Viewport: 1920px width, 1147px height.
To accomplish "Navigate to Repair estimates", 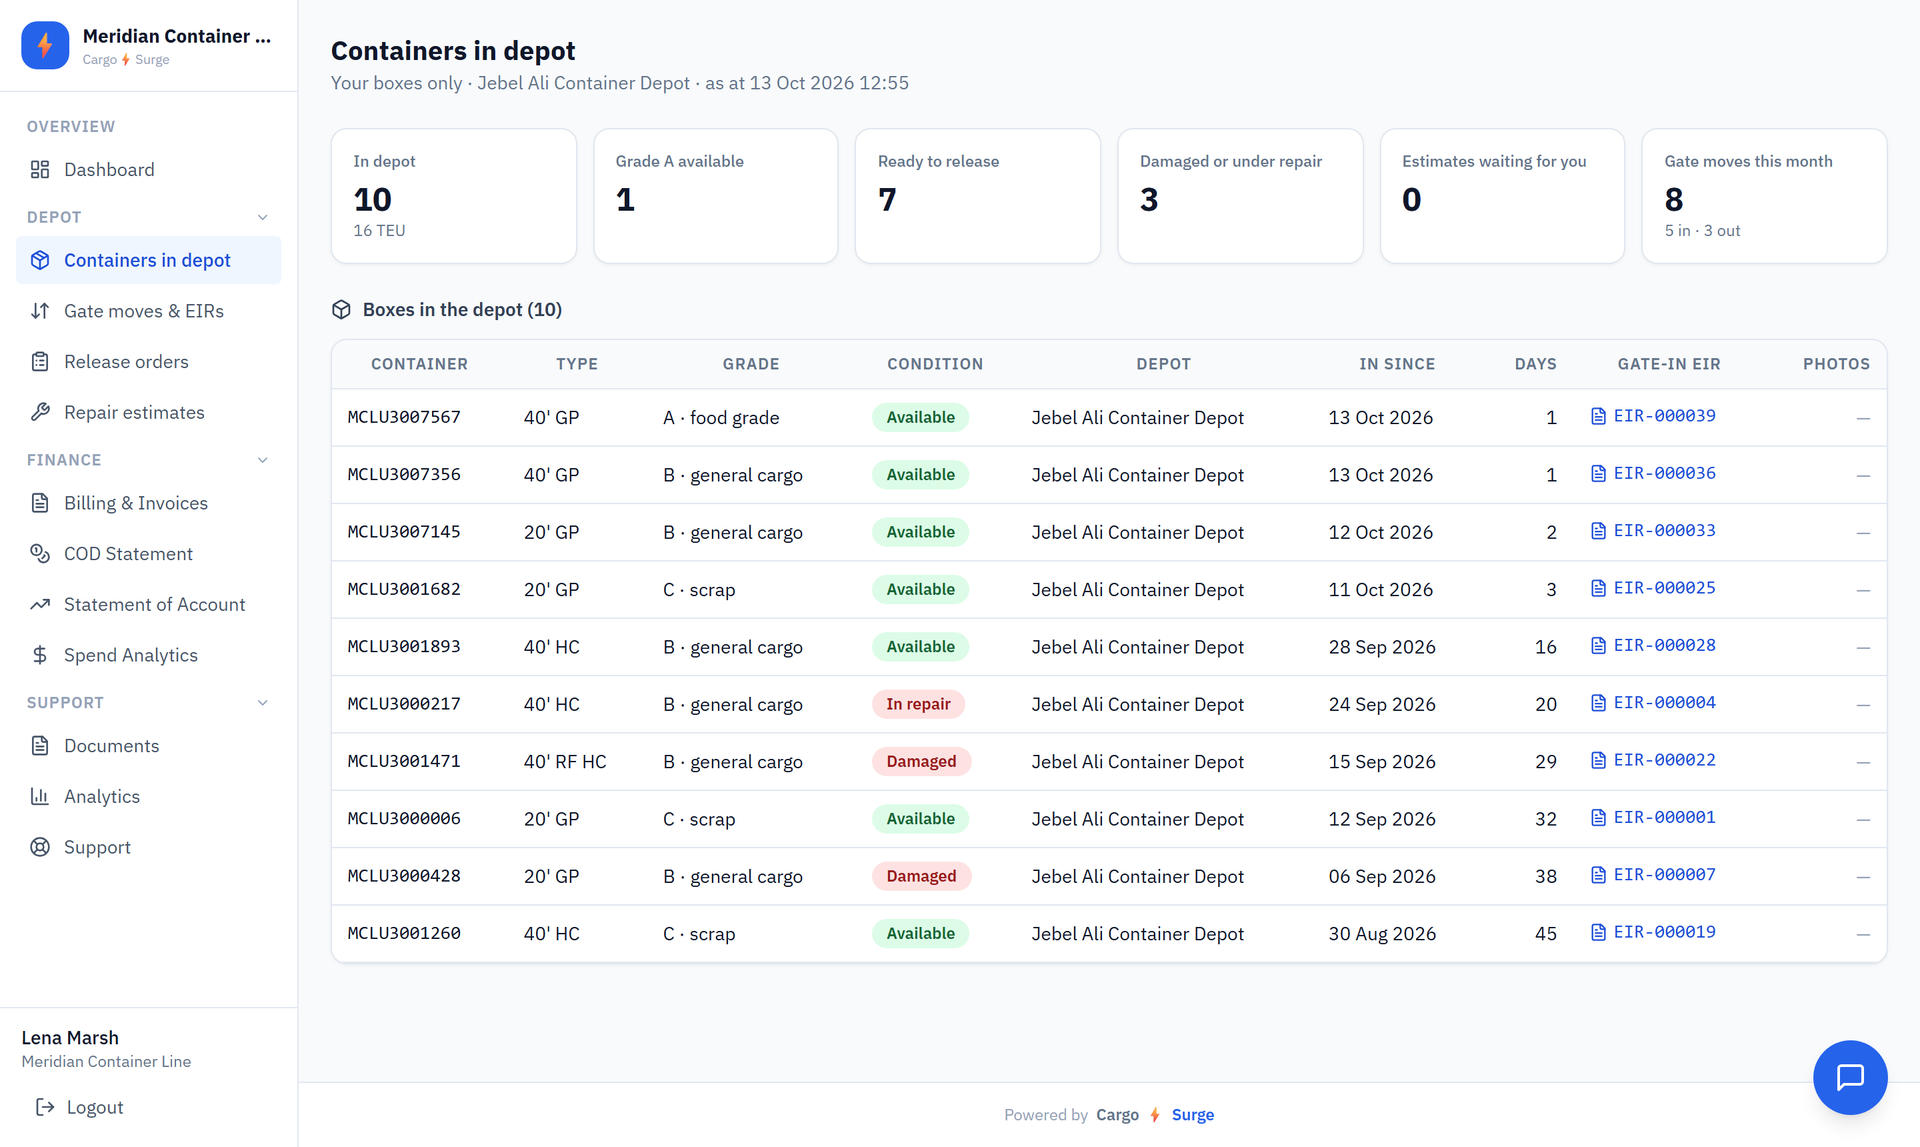I will [x=148, y=412].
